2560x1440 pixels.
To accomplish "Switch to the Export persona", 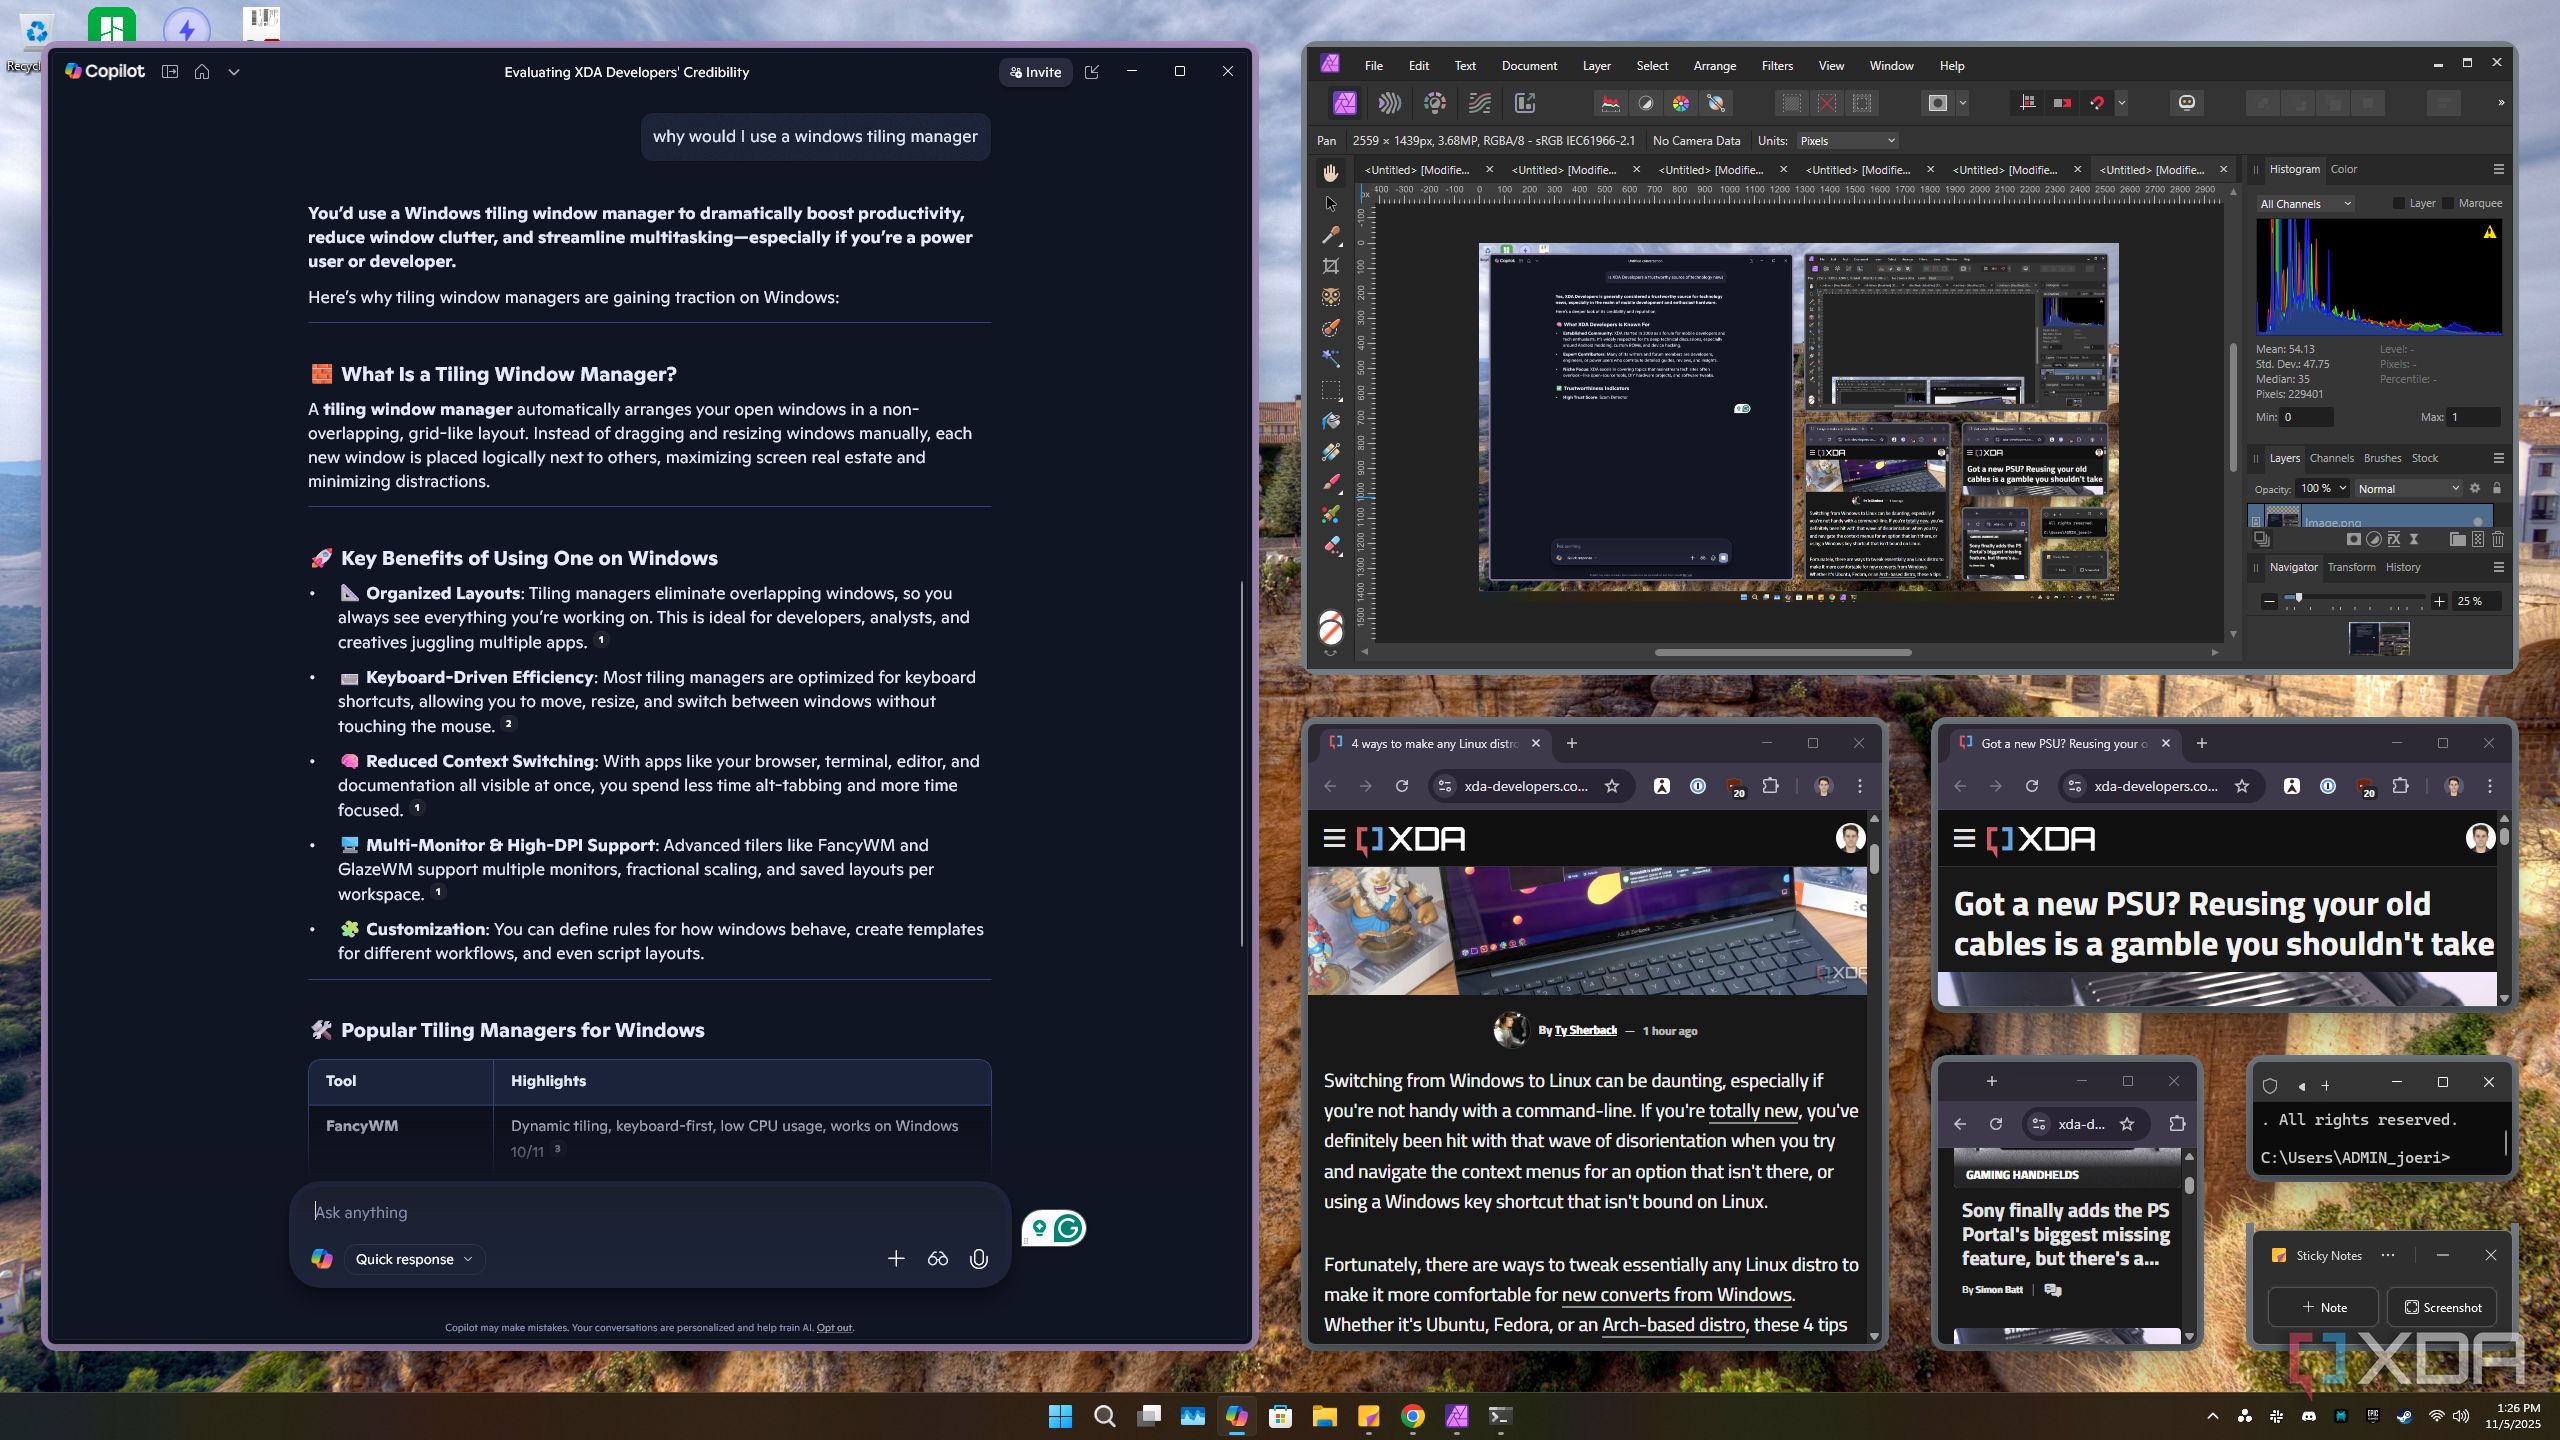I will (1525, 103).
